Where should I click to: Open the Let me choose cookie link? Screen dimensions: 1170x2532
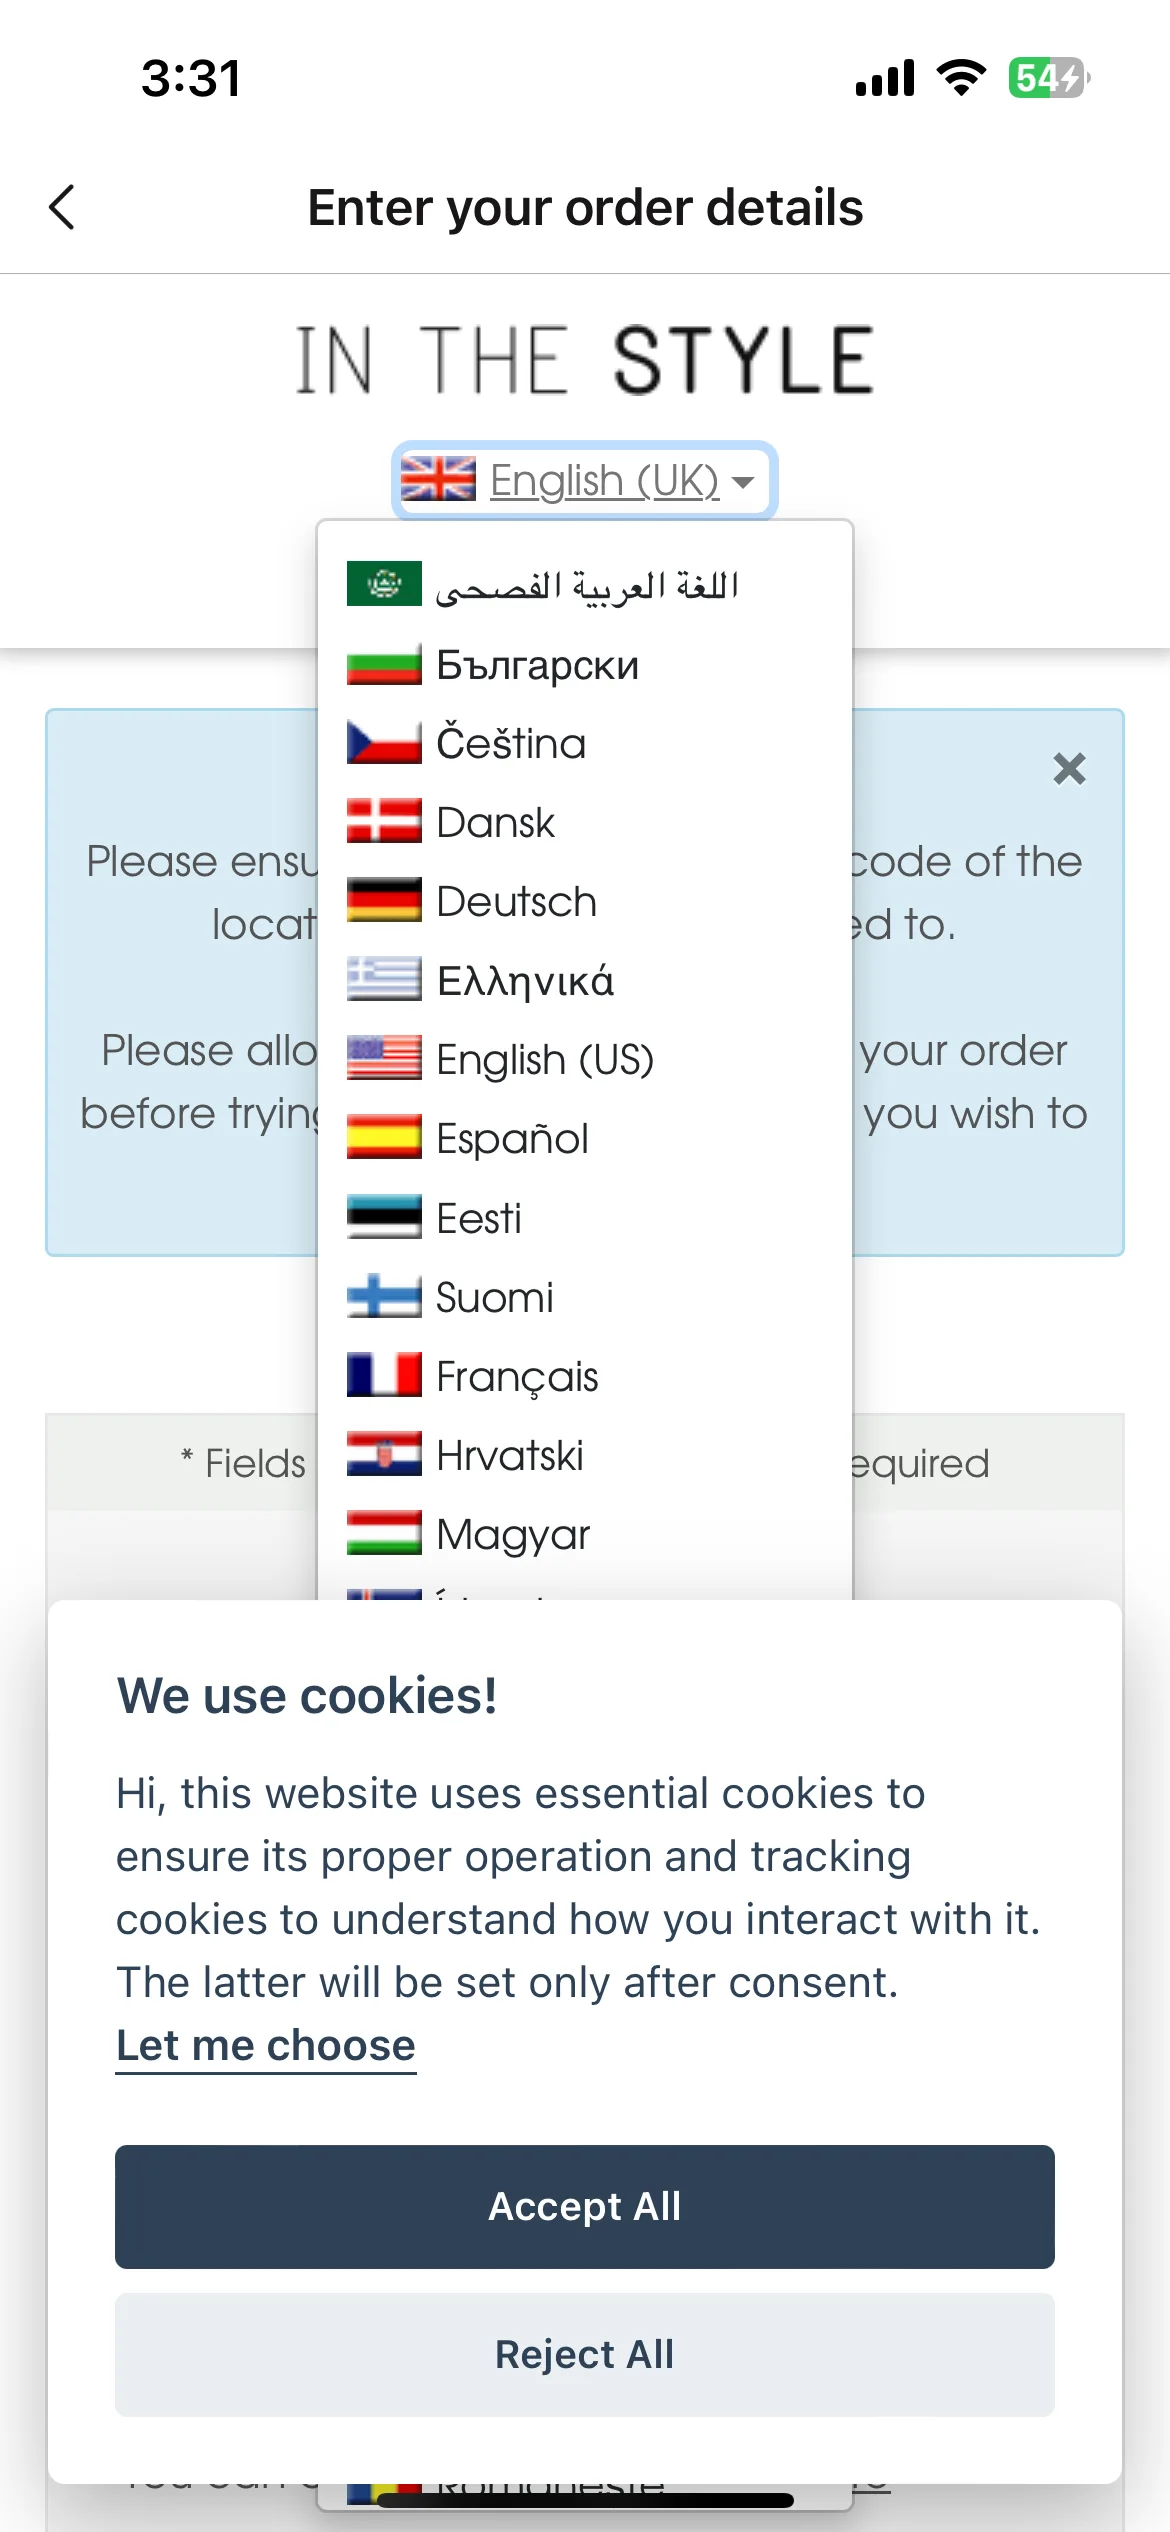(266, 2046)
